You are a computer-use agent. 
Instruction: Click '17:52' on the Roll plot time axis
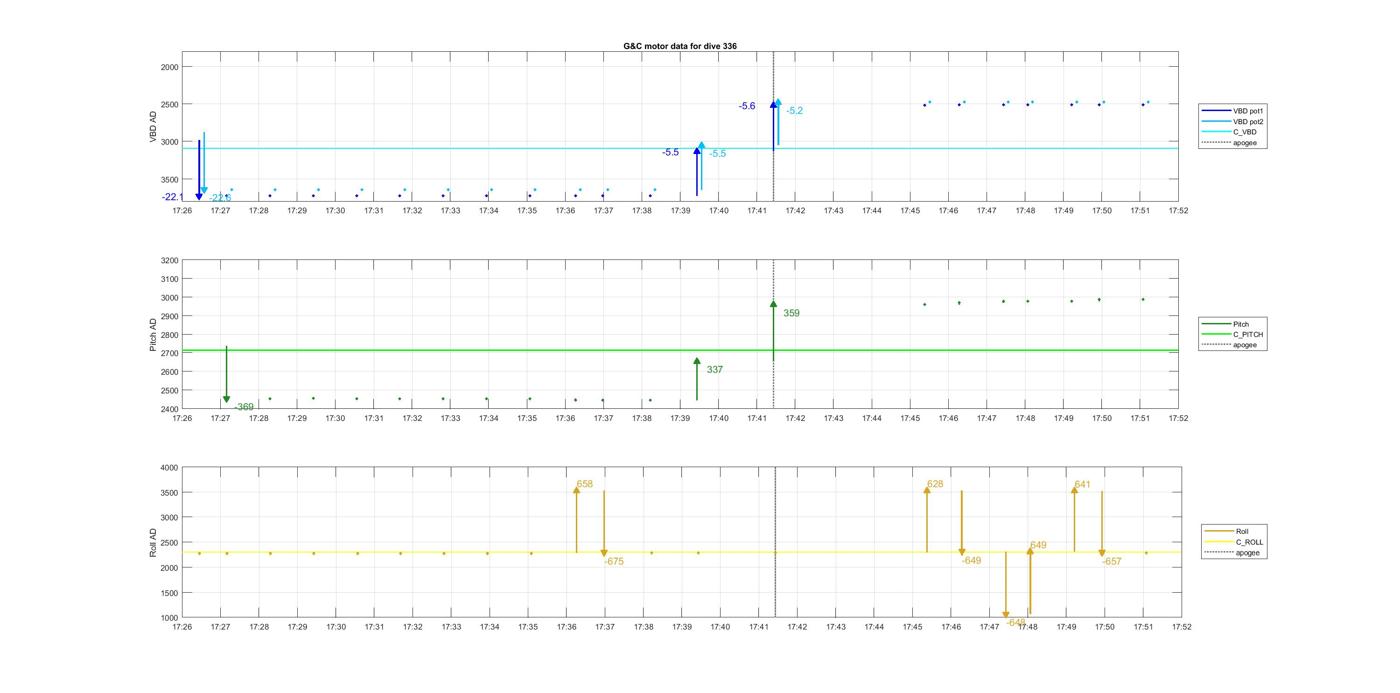click(x=1181, y=627)
